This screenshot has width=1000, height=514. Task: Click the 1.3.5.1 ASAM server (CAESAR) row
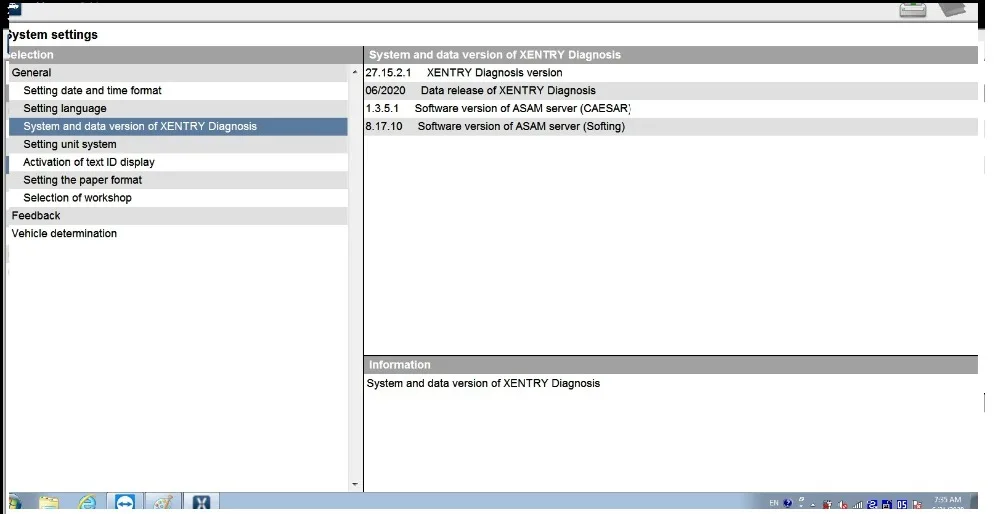point(671,108)
